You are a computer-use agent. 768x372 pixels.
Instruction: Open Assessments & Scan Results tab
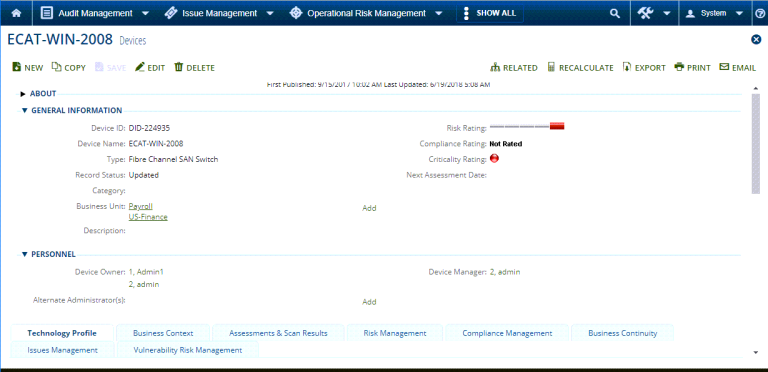(x=278, y=333)
